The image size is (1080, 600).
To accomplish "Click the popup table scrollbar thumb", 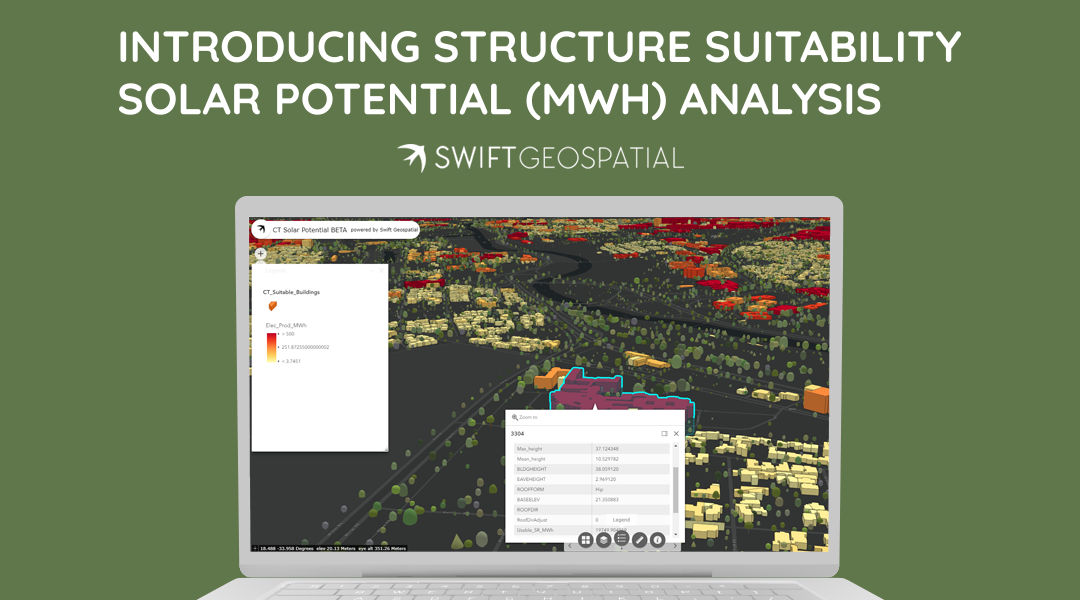I will 675,490.
